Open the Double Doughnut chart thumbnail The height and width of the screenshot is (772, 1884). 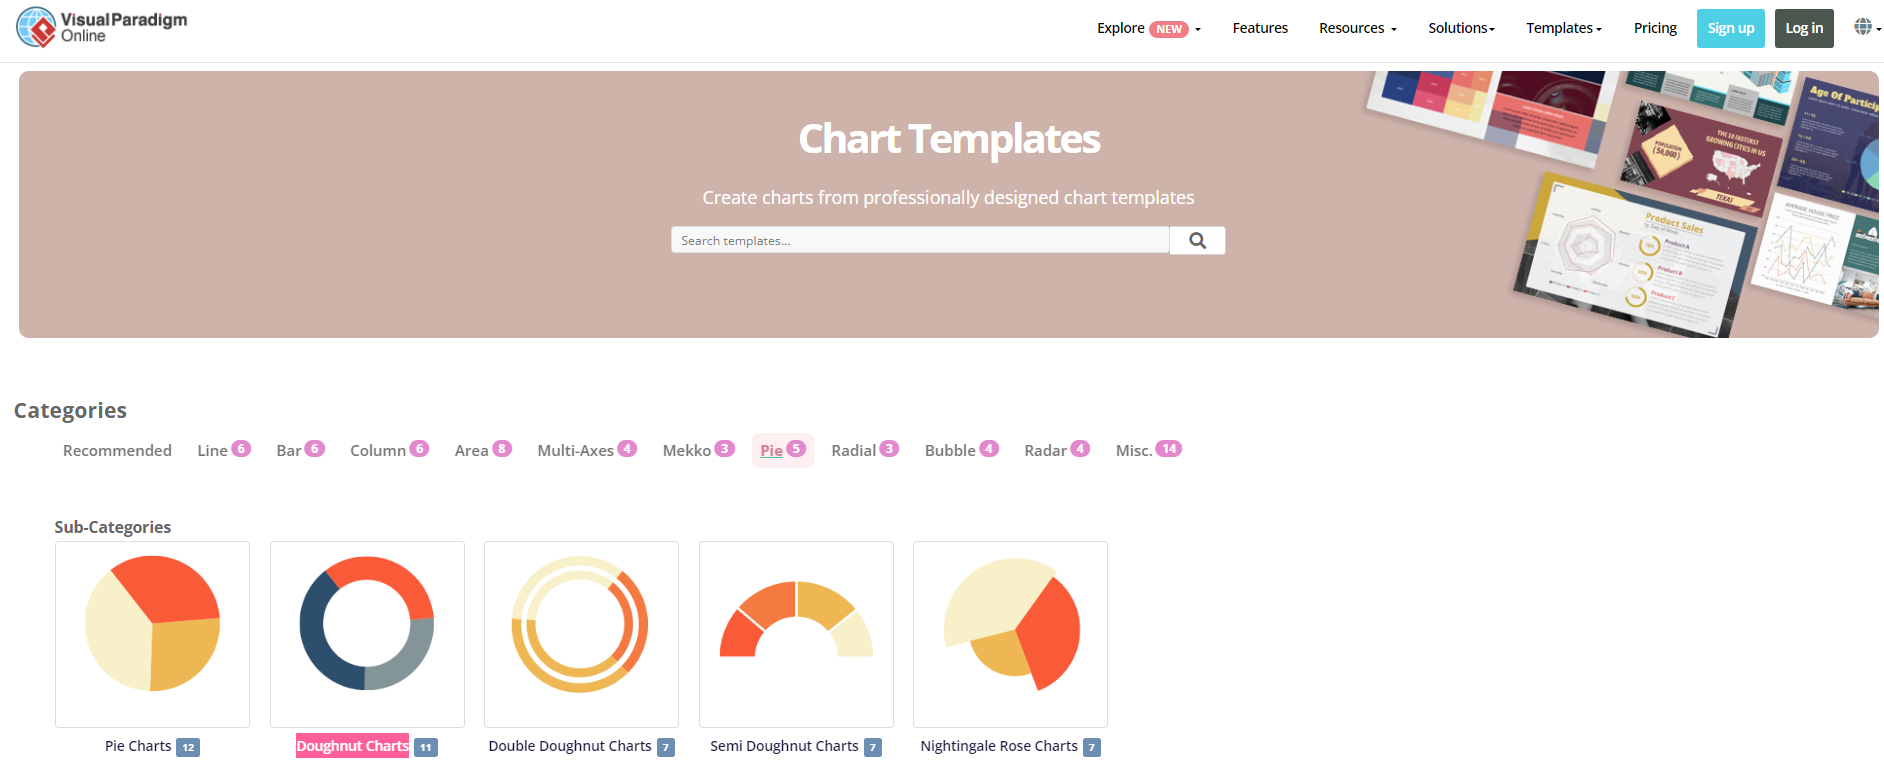point(581,634)
